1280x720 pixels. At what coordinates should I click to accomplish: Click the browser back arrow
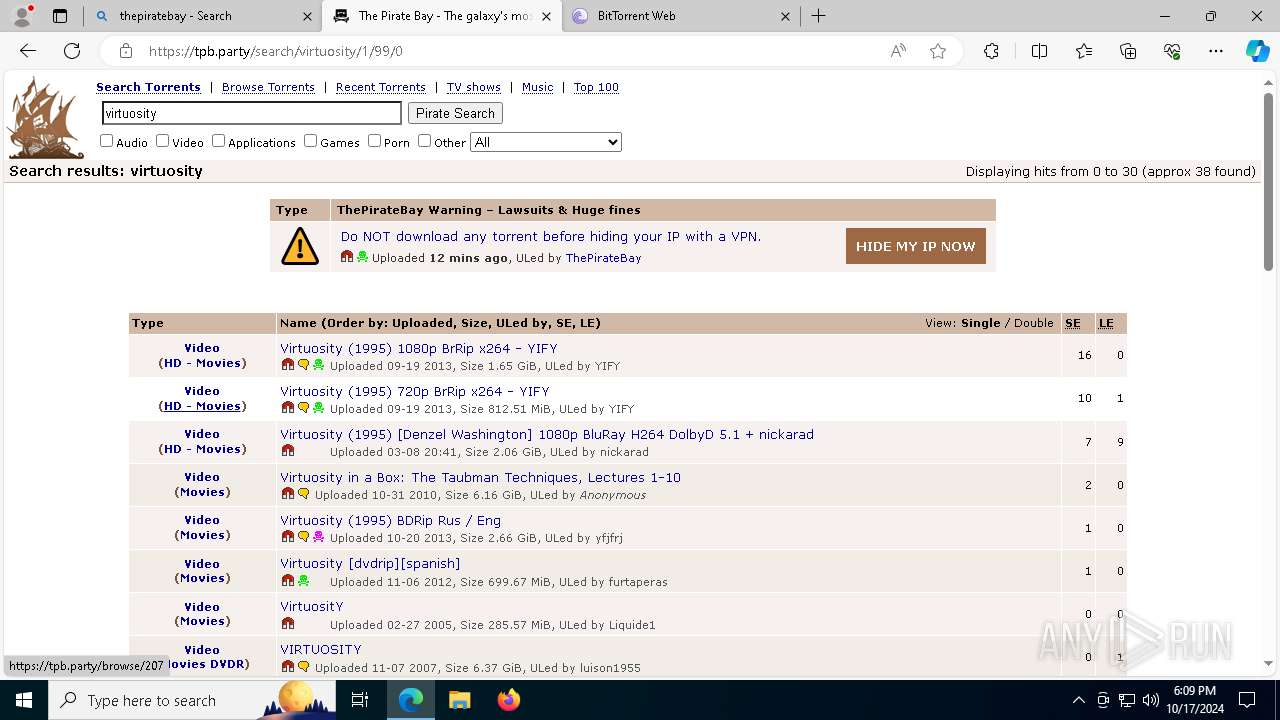pos(28,51)
